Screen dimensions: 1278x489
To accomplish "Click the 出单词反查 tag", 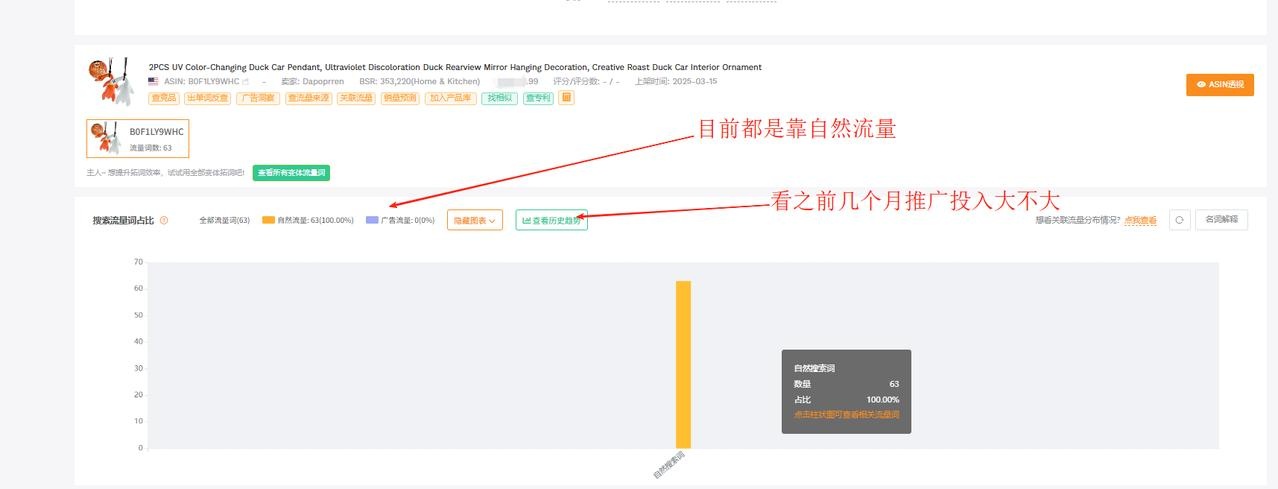I will click(207, 98).
